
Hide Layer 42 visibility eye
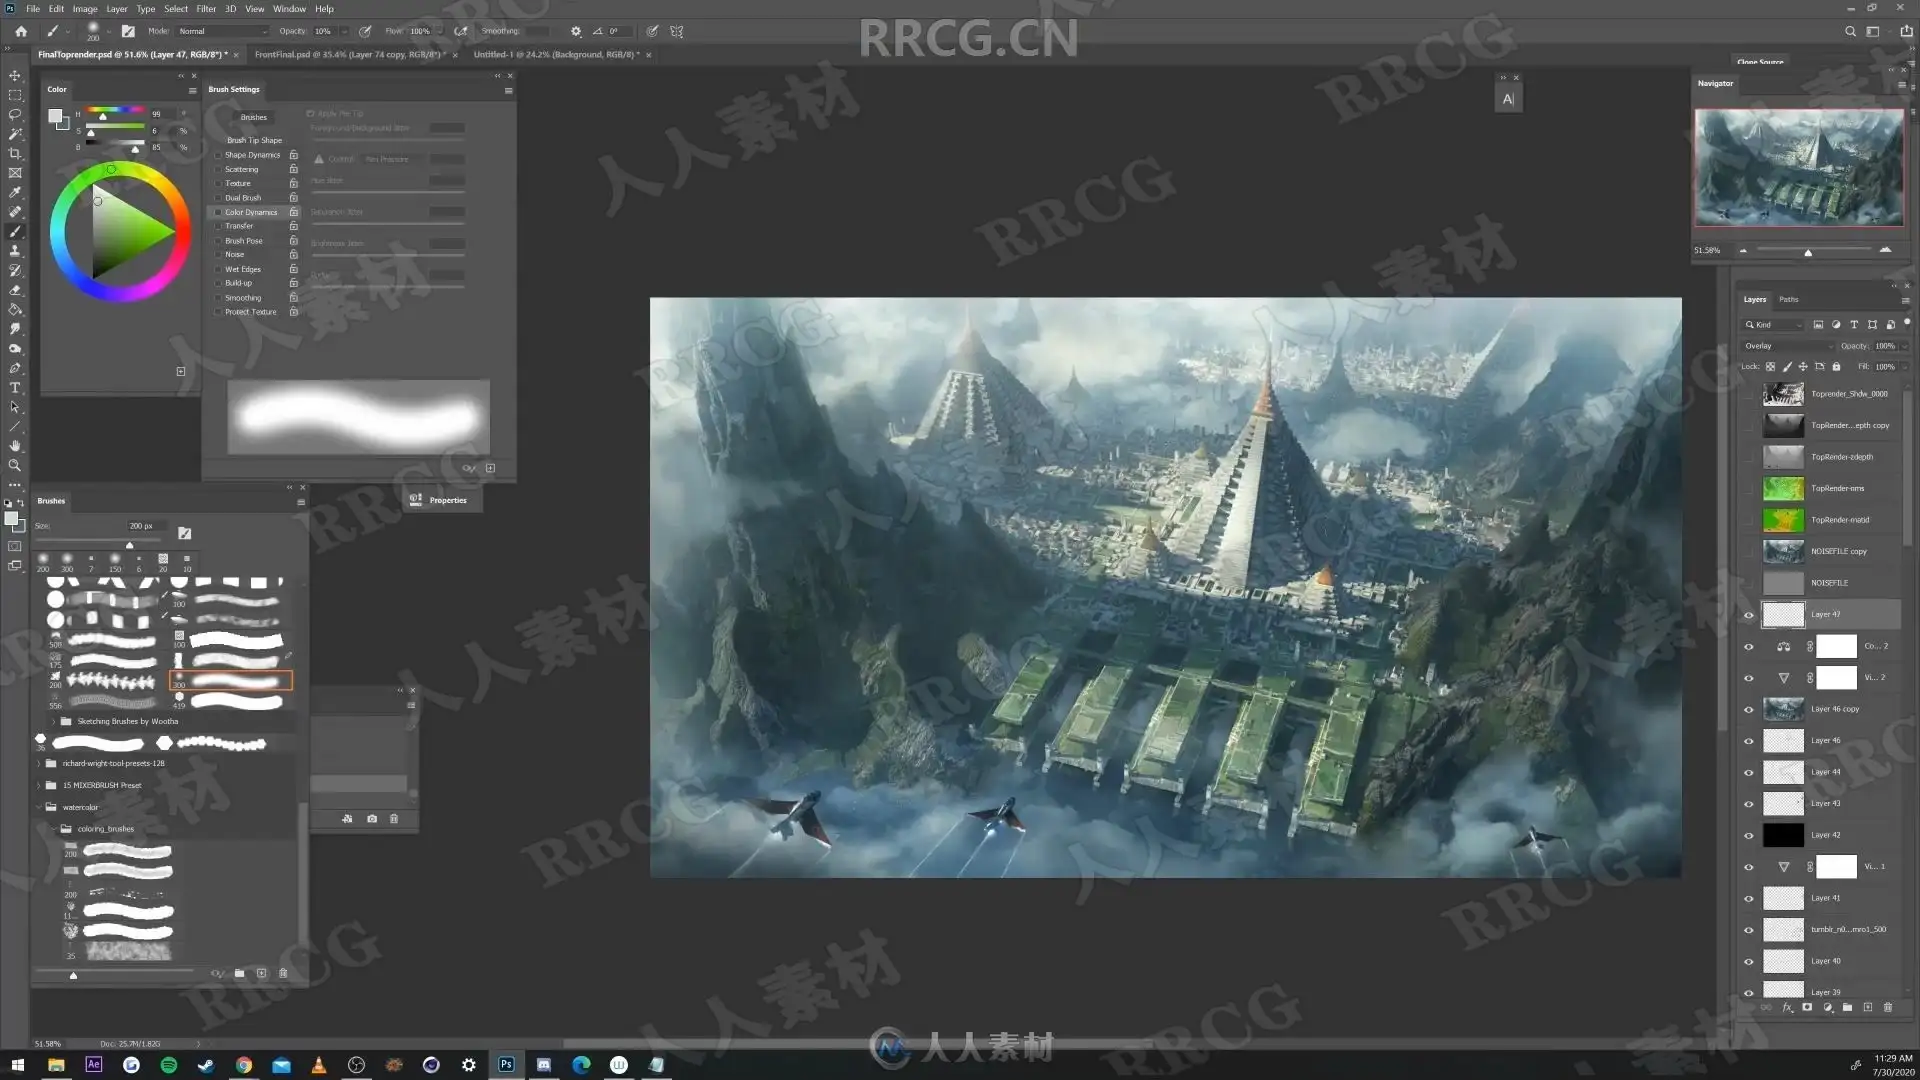1749,836
